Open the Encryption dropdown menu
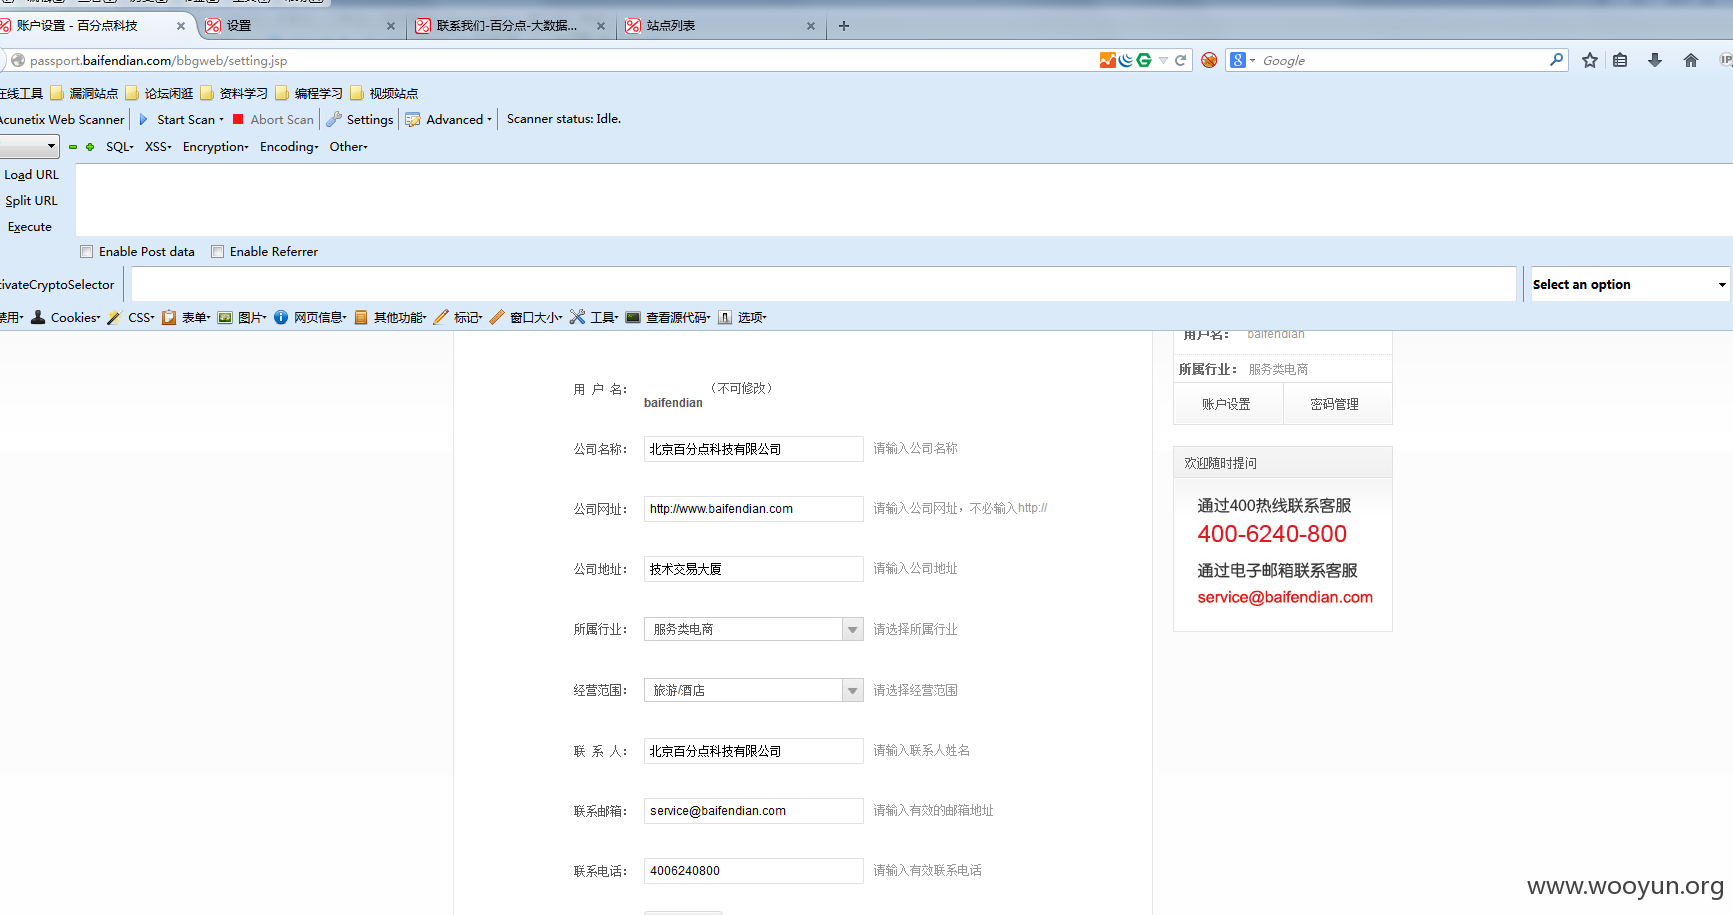 tap(216, 147)
